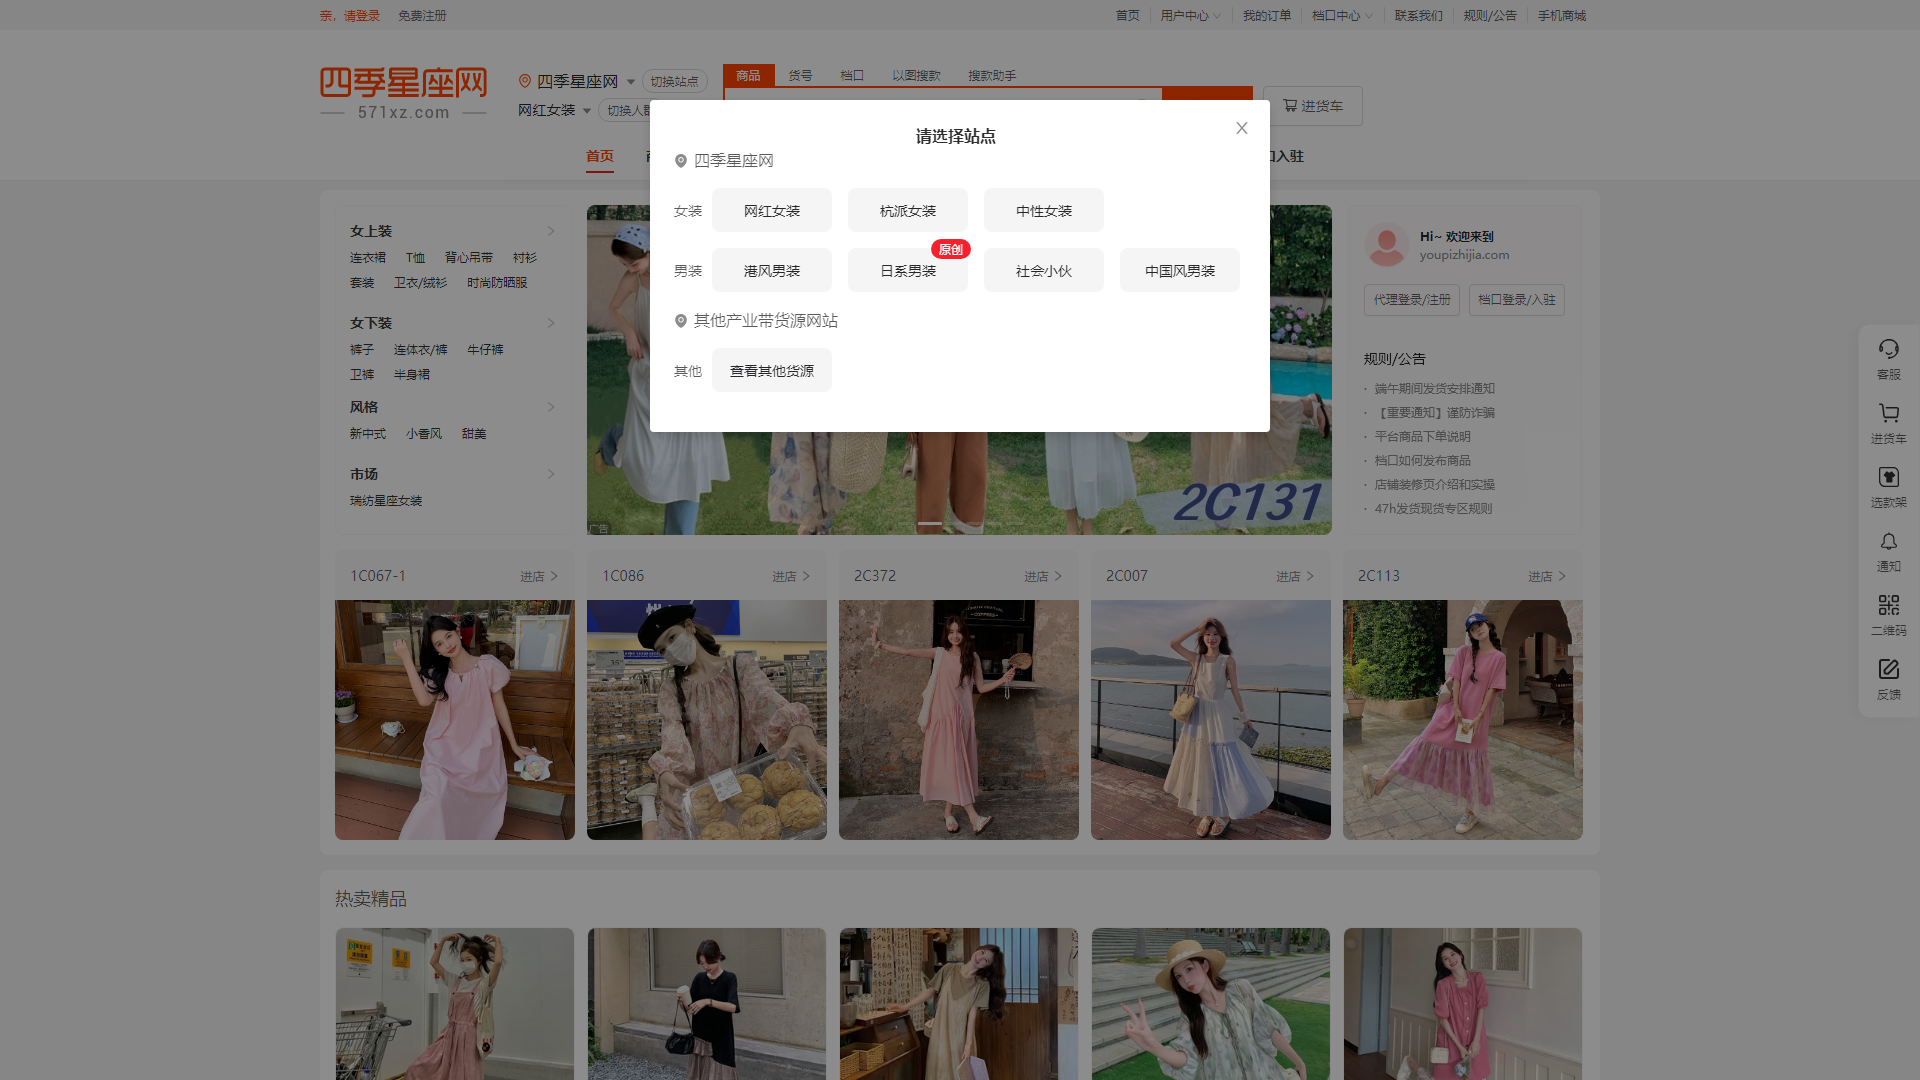1920x1080 pixels.
Task: Select 查看其他货源 option
Action: pos(771,371)
